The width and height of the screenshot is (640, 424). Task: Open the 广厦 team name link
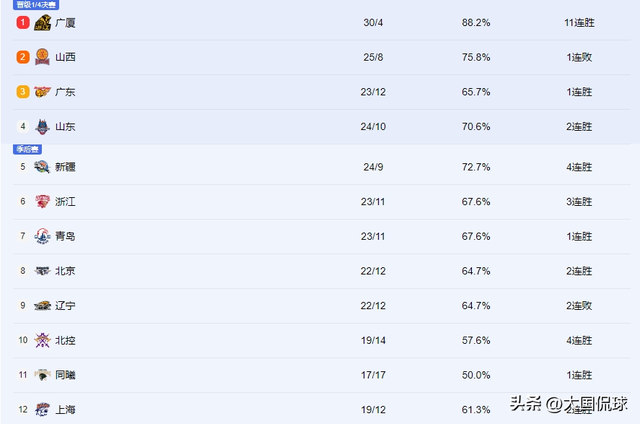tap(66, 22)
